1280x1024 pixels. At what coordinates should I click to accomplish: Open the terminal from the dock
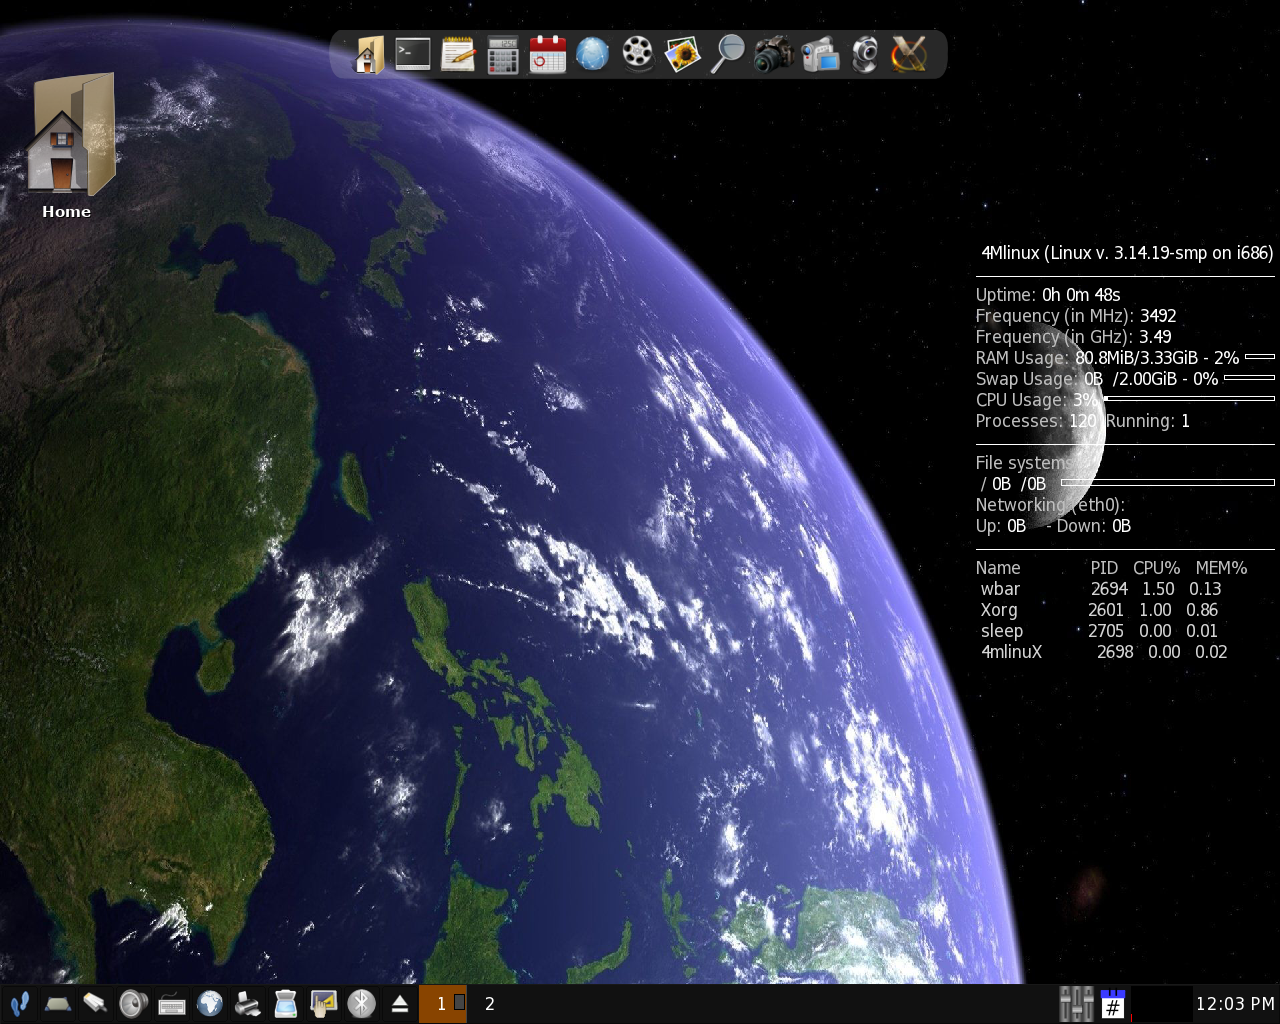point(412,53)
